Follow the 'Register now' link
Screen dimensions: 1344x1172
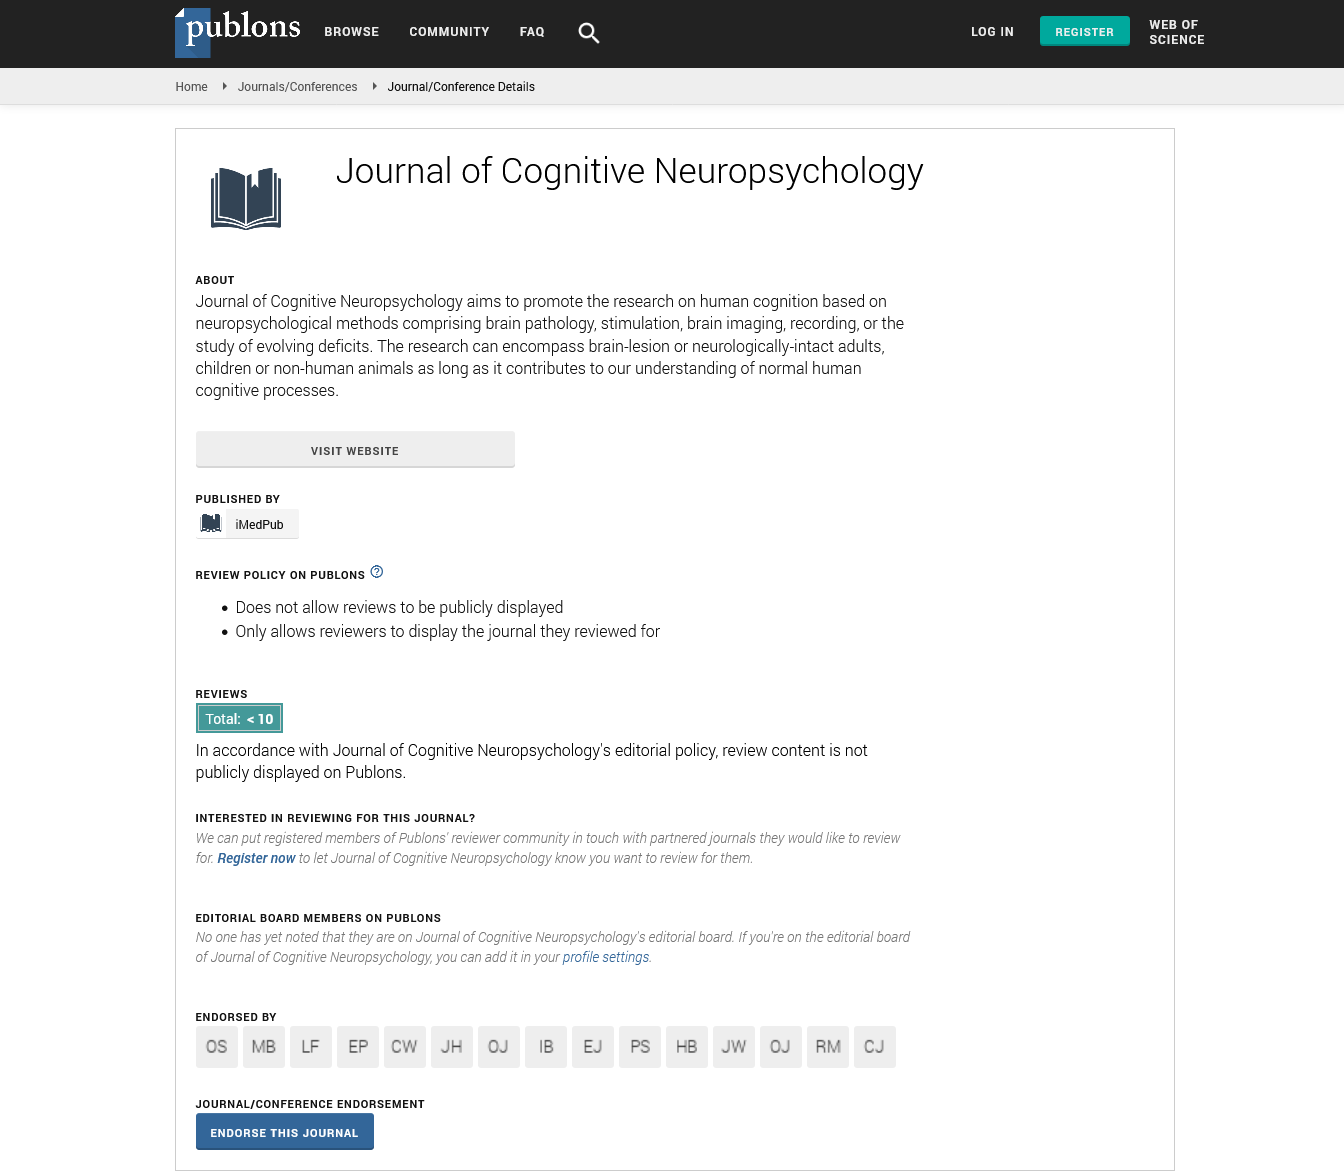(256, 858)
